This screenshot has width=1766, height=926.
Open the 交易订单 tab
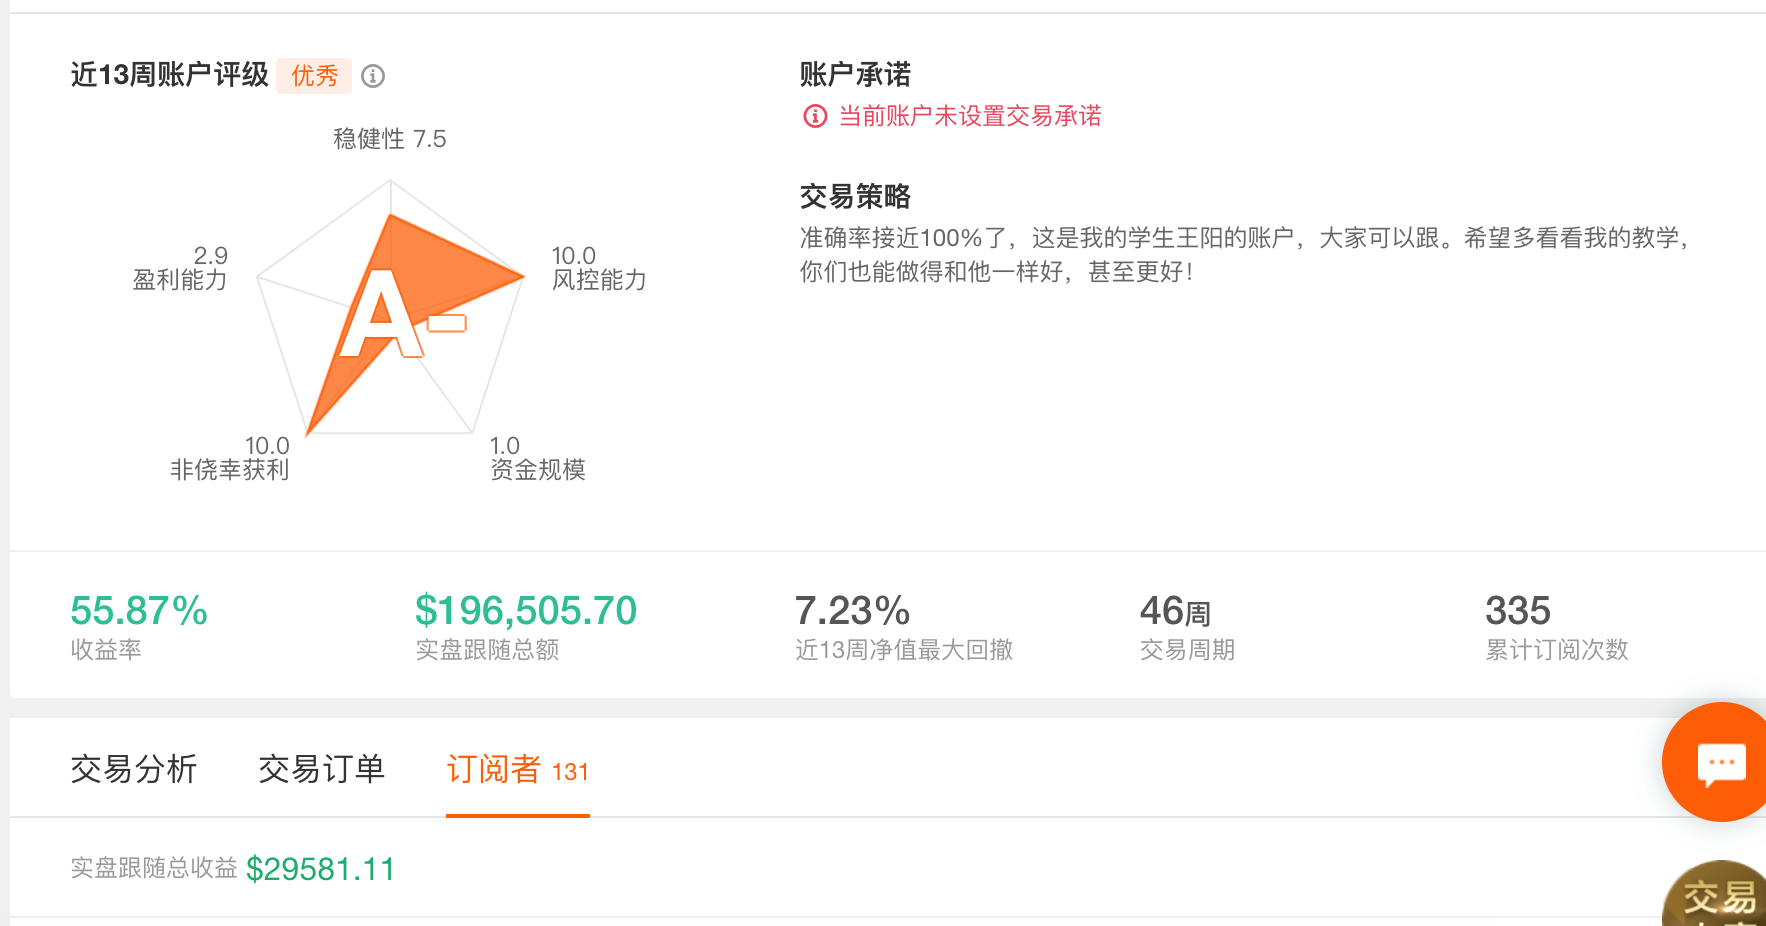pyautogui.click(x=321, y=769)
